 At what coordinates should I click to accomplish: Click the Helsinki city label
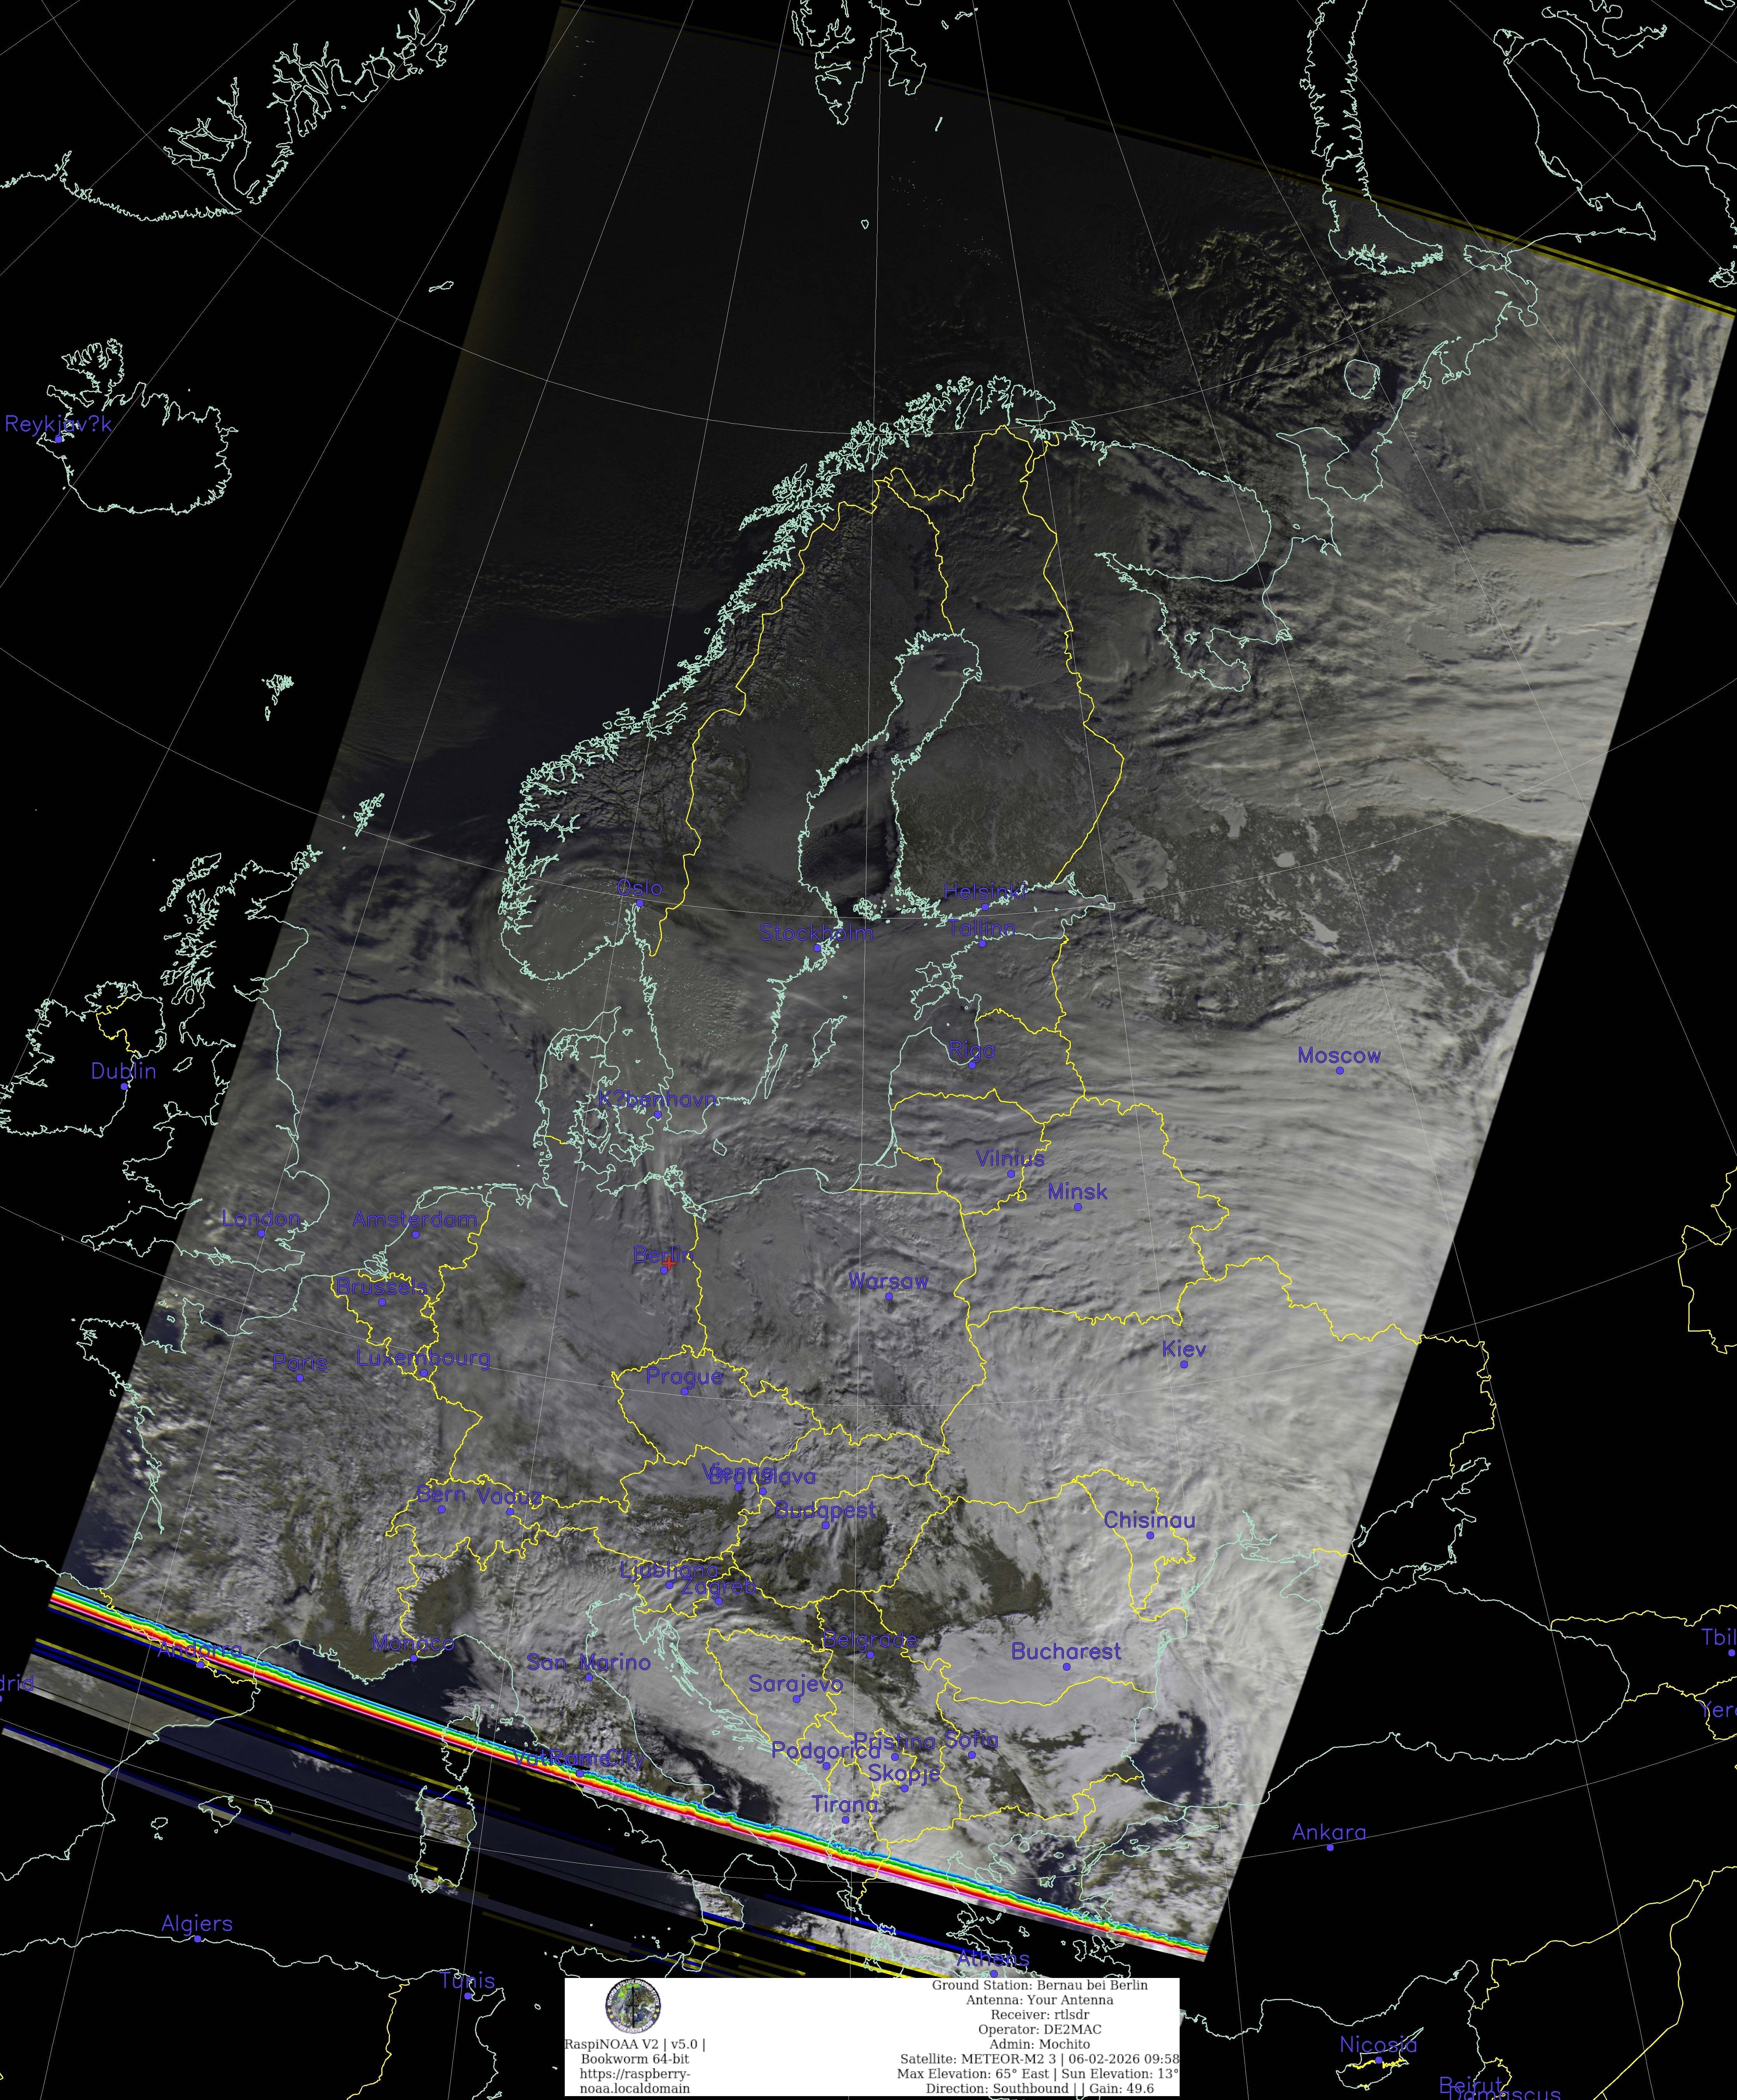coord(984,891)
